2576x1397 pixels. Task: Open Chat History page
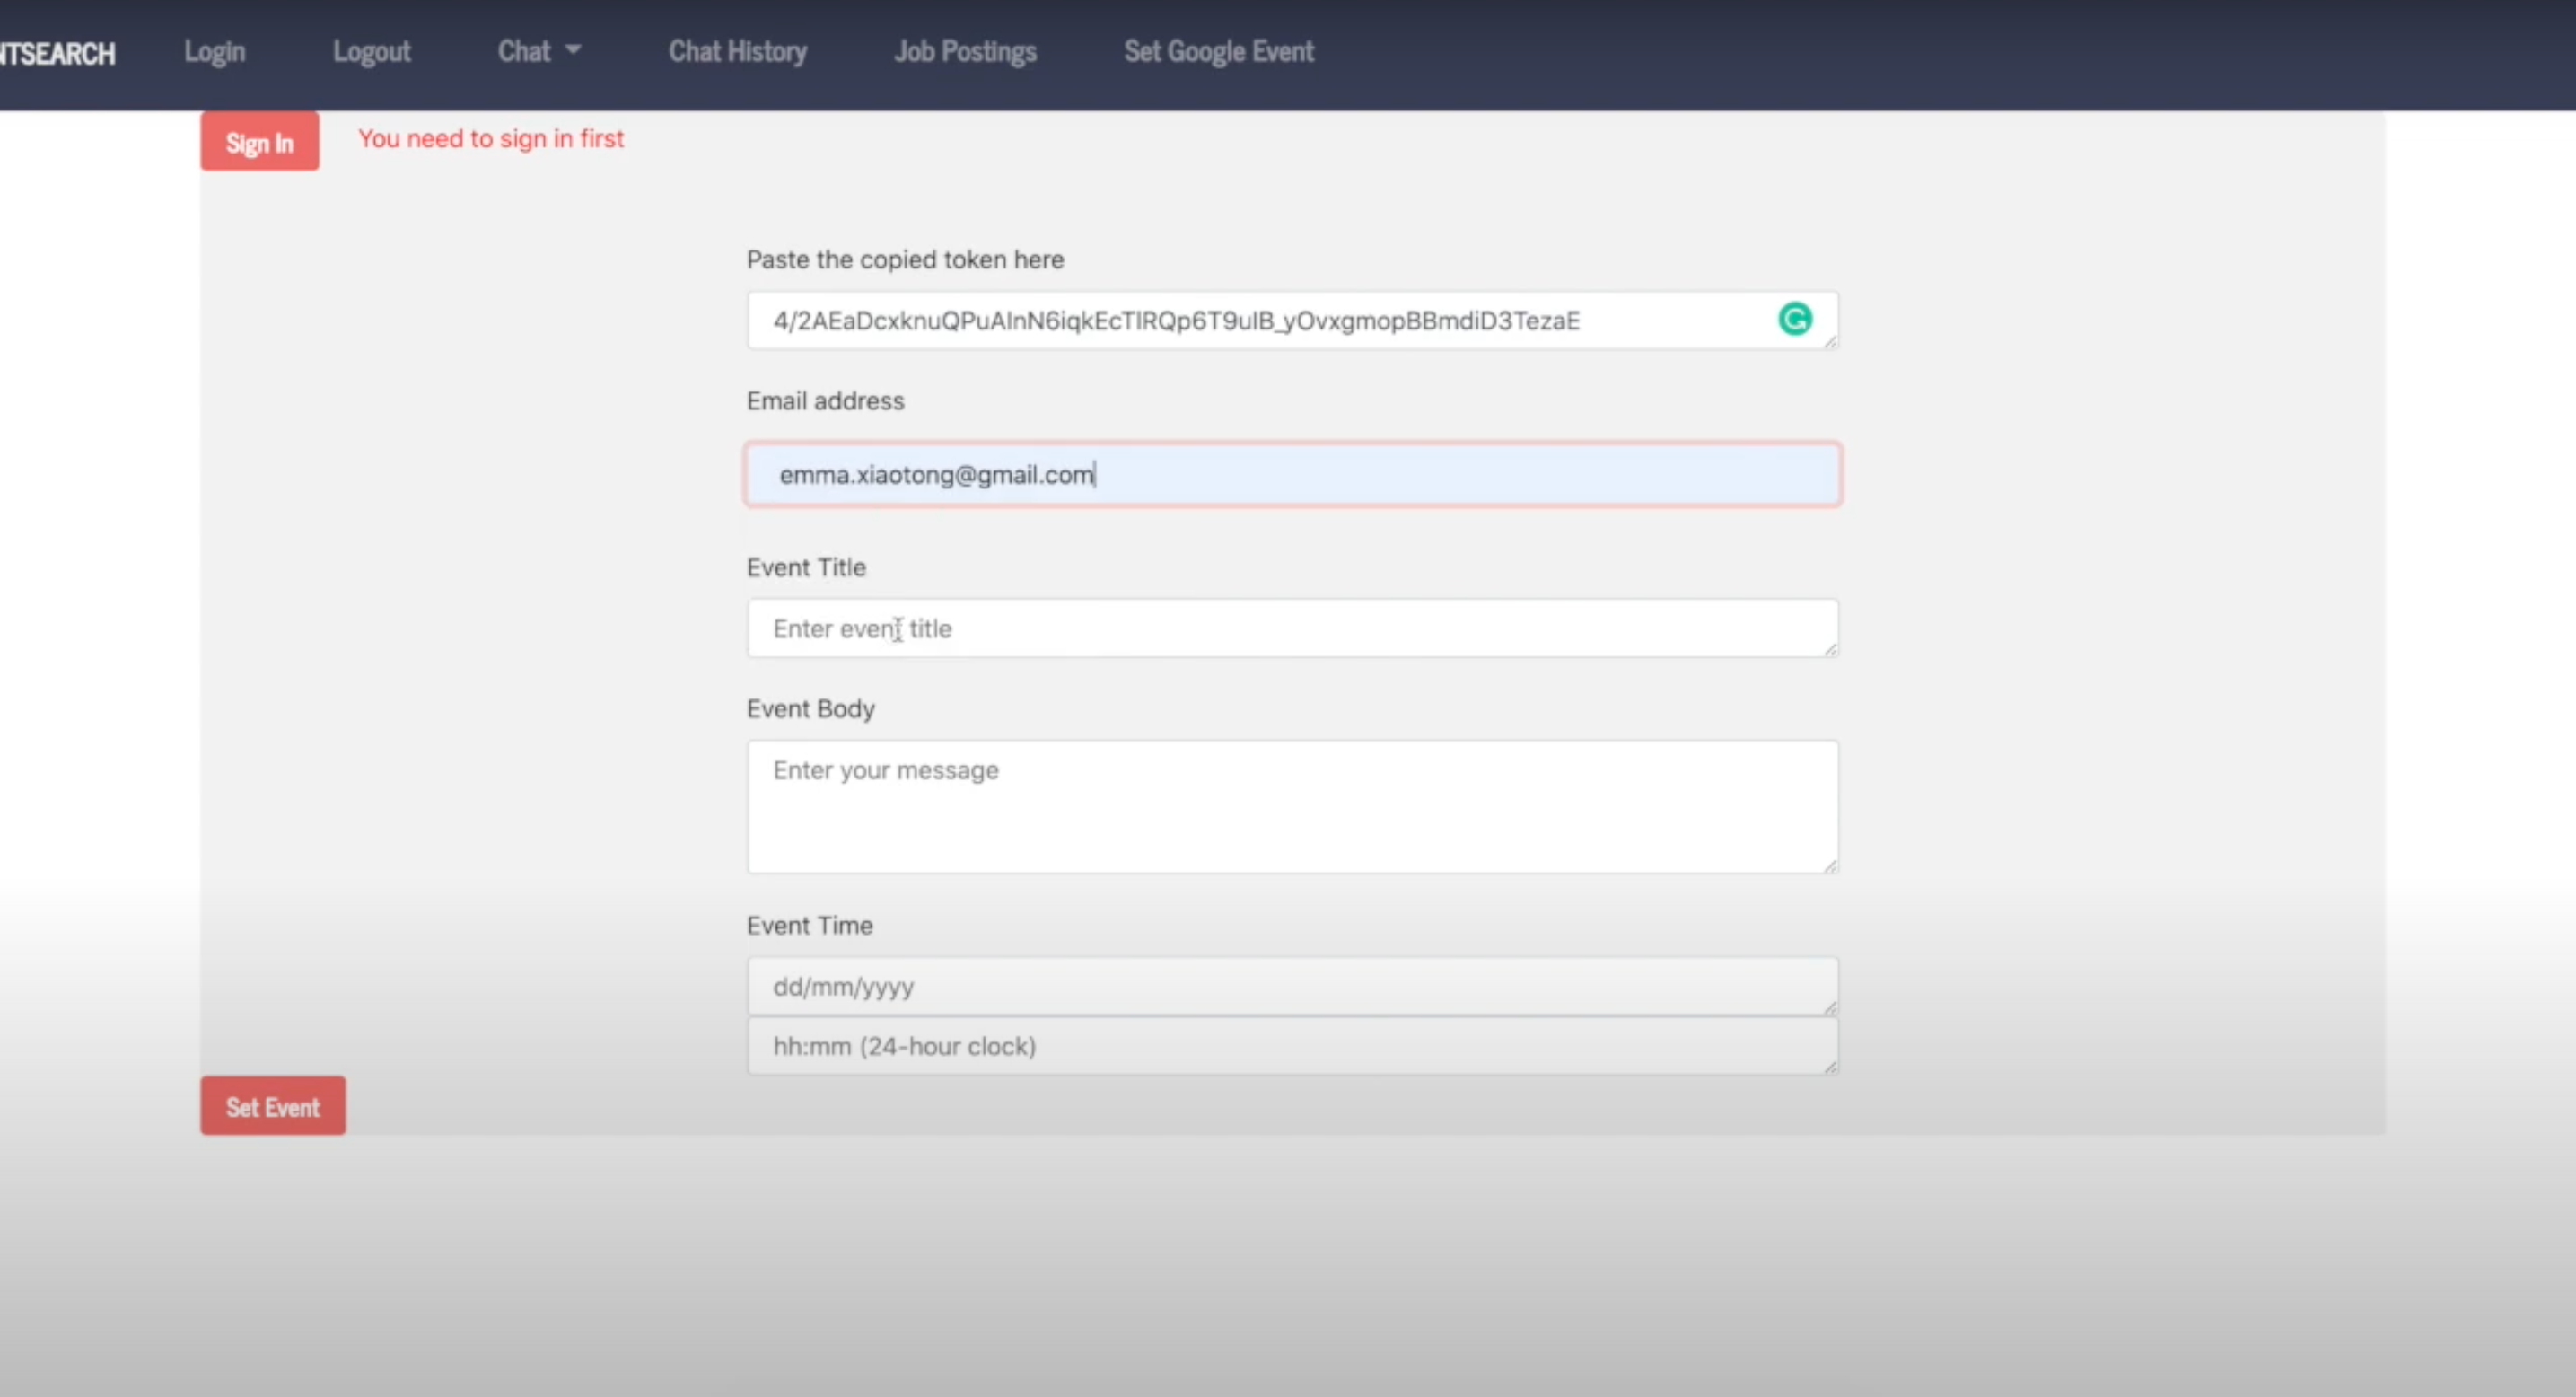(737, 52)
